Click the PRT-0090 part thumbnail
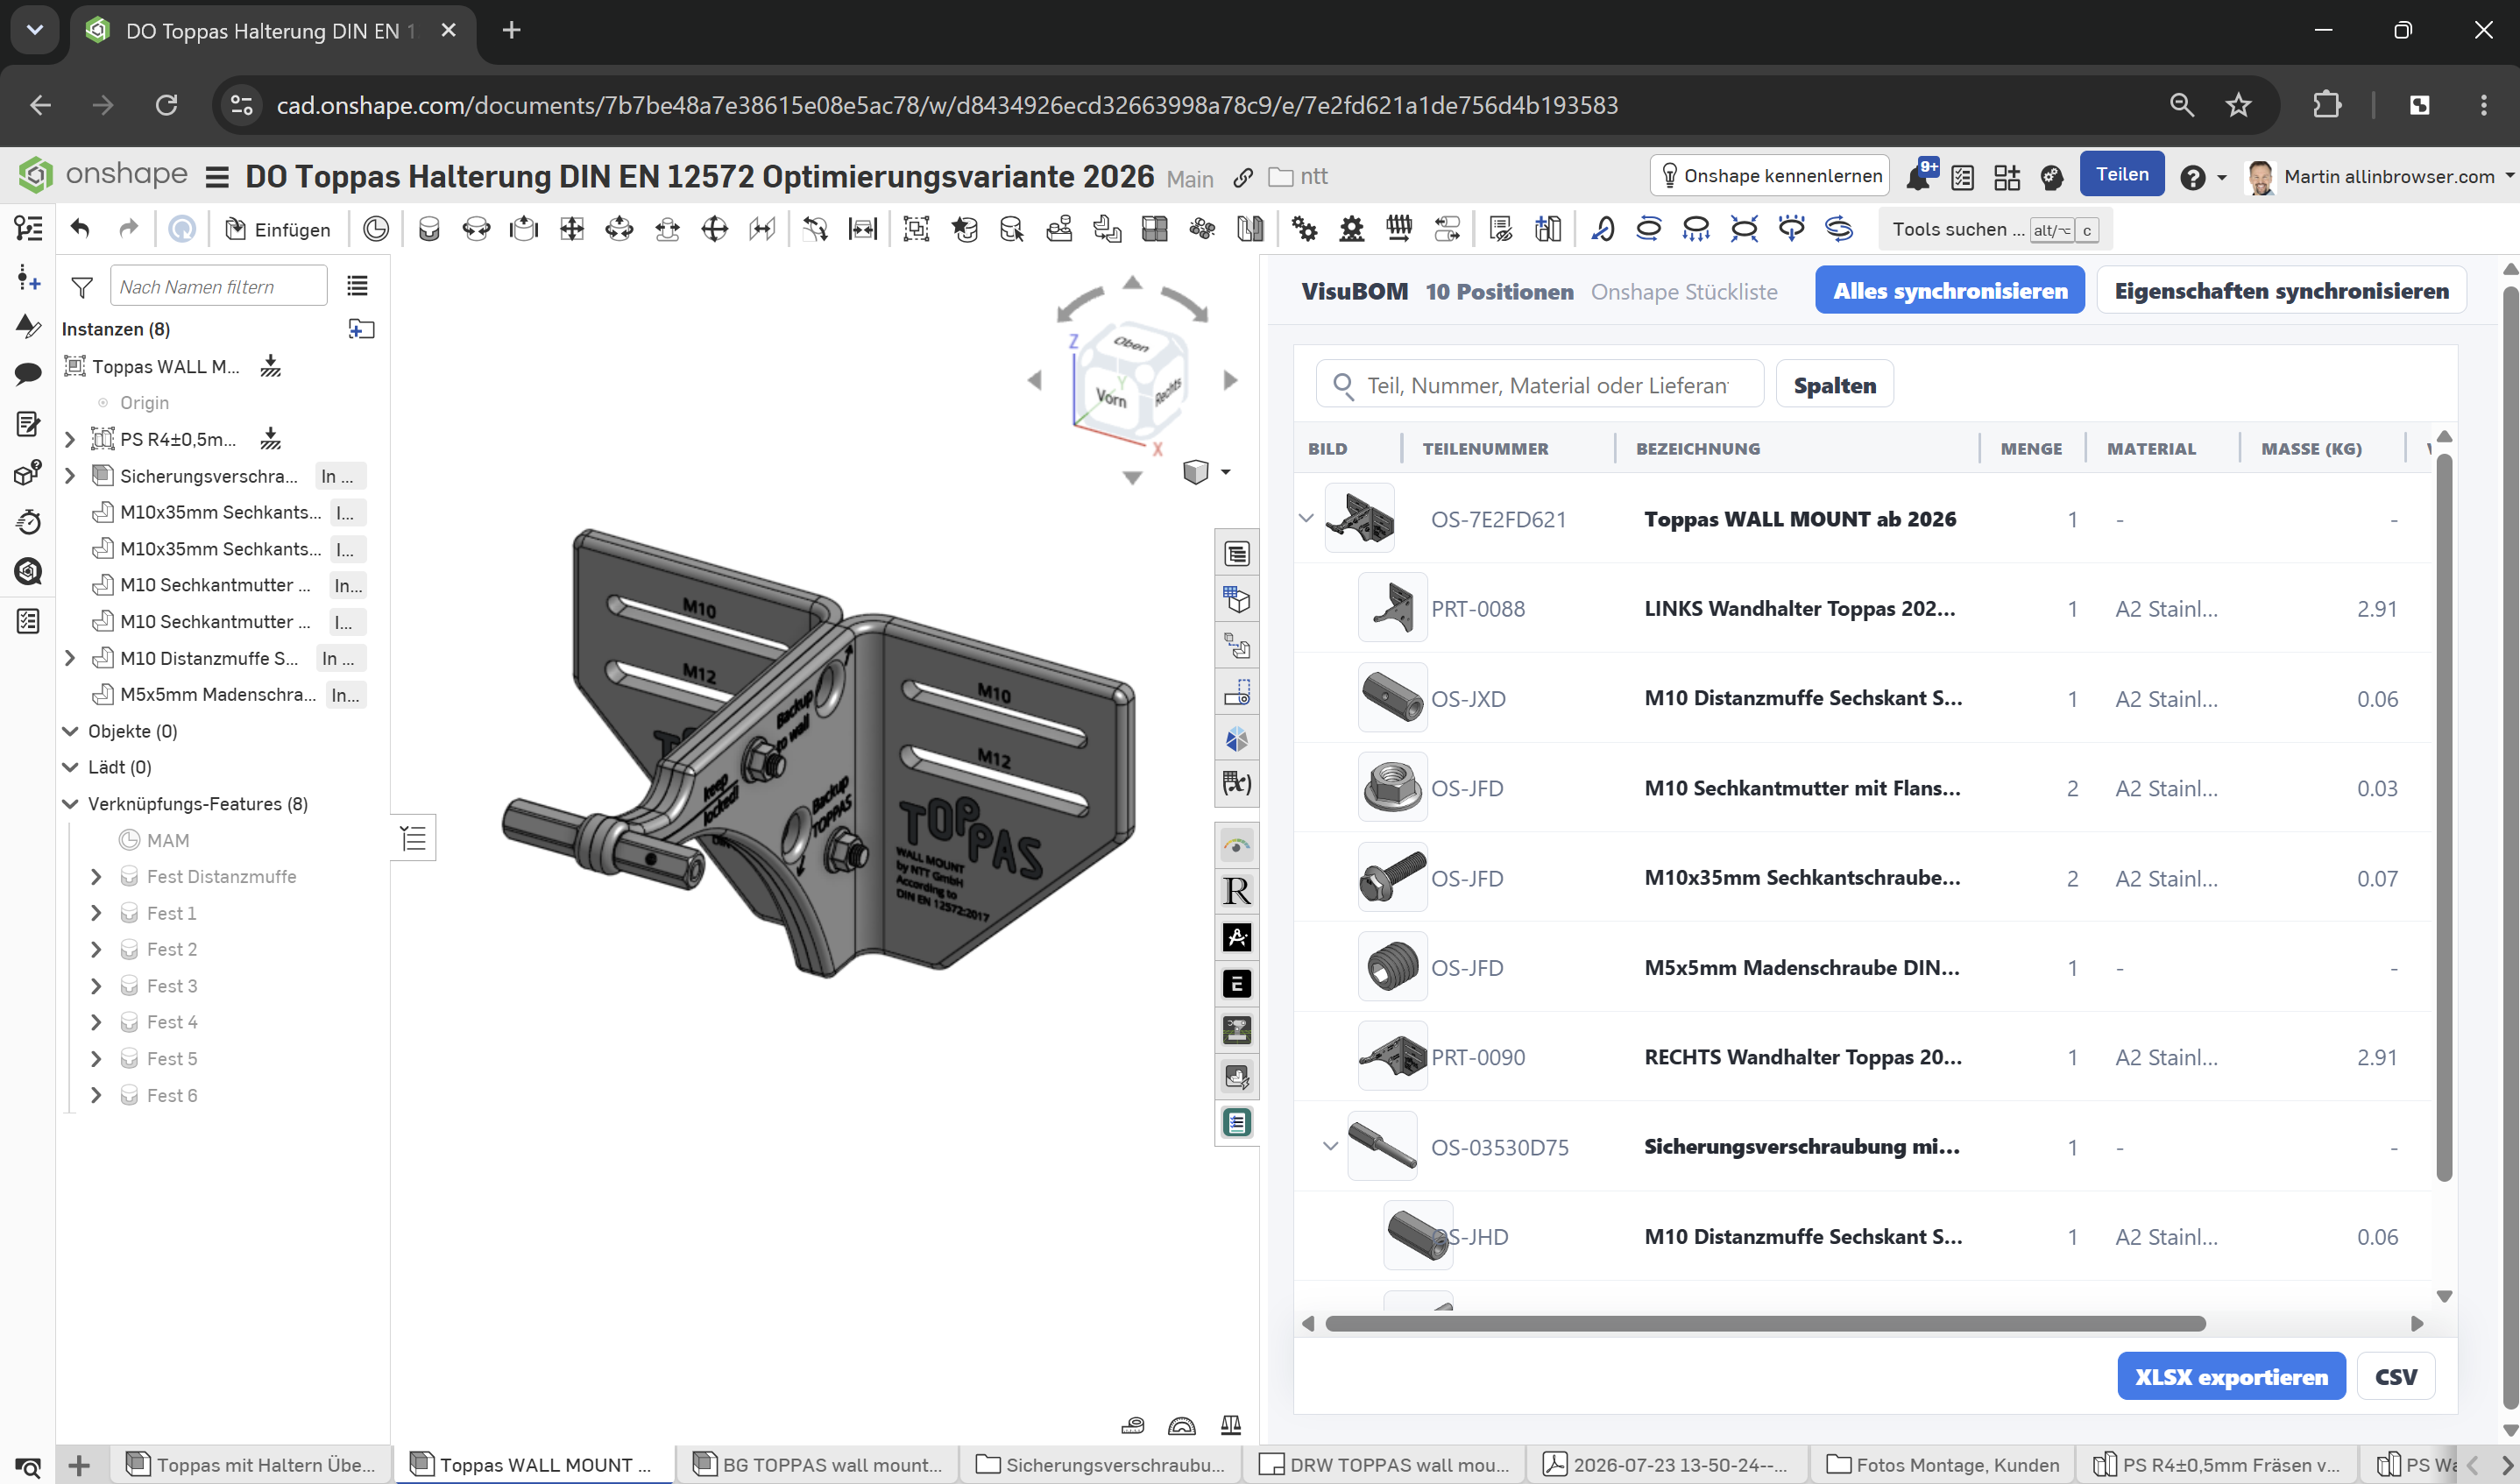The height and width of the screenshot is (1484, 2520). click(1392, 1056)
